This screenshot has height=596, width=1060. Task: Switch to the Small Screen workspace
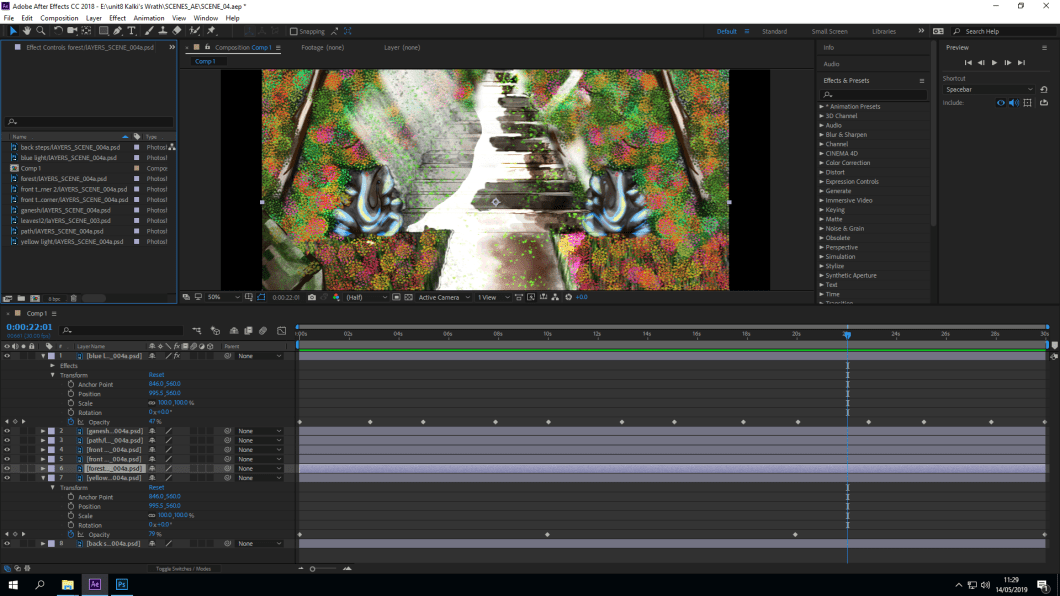point(829,31)
